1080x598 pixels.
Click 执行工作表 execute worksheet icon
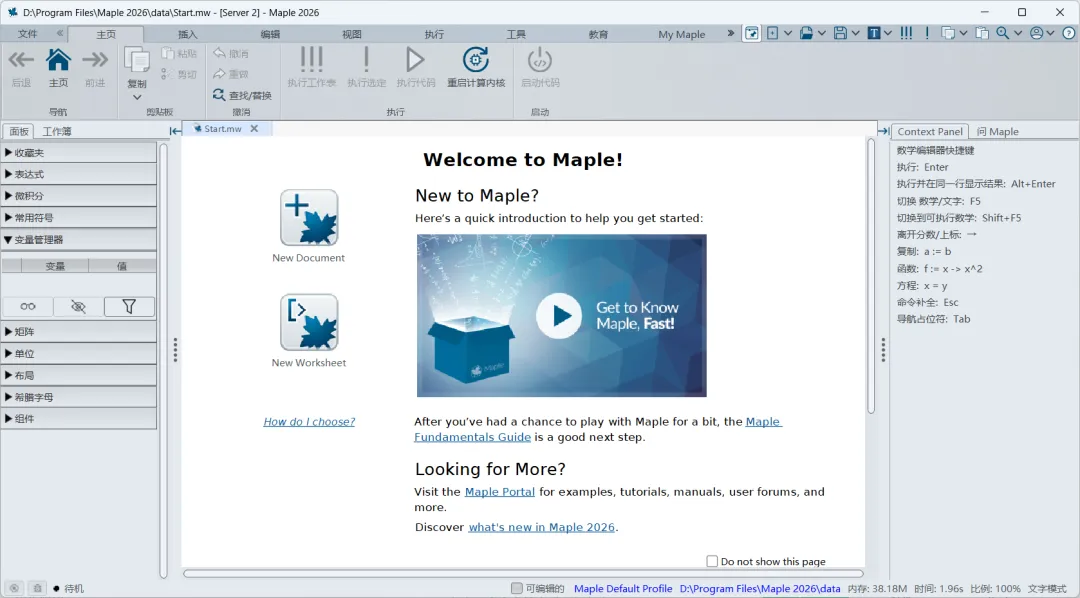tap(311, 60)
